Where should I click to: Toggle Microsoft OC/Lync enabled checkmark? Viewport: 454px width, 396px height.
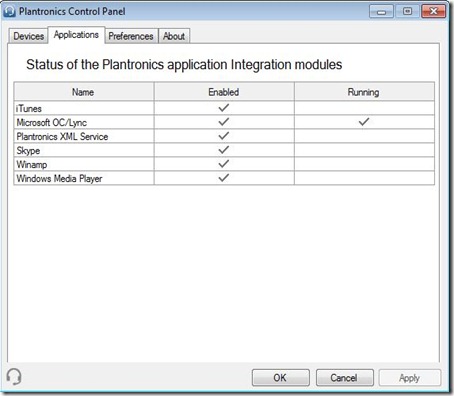[224, 122]
